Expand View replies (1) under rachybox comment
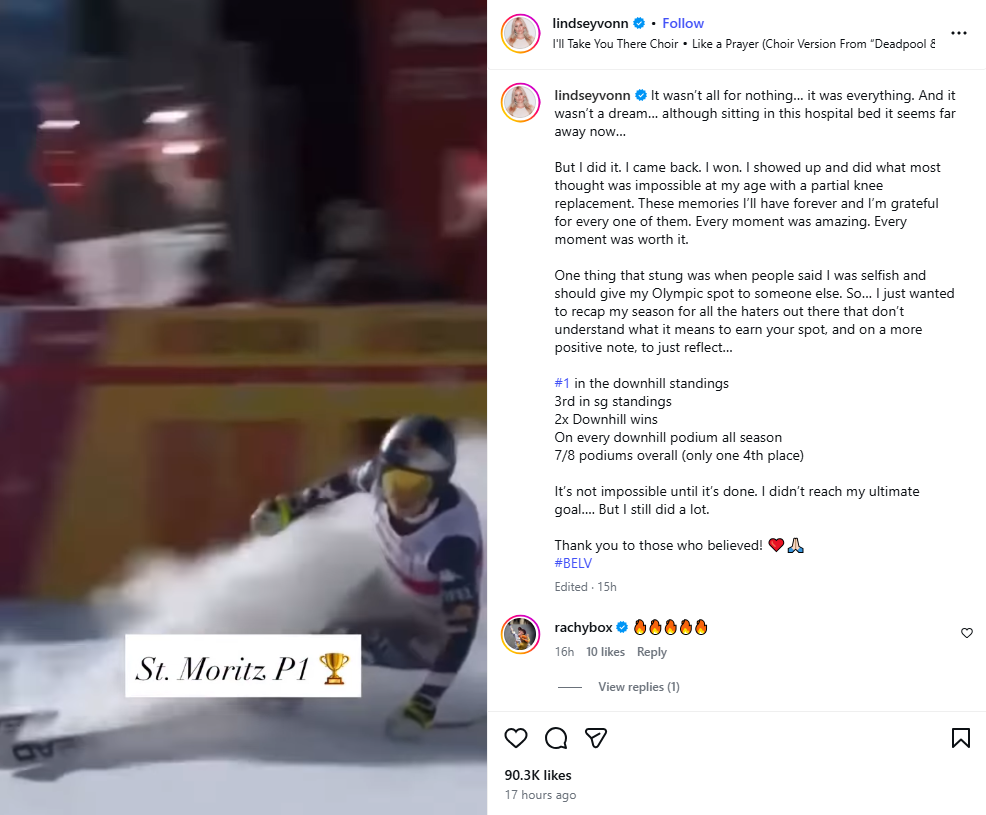 tap(638, 687)
